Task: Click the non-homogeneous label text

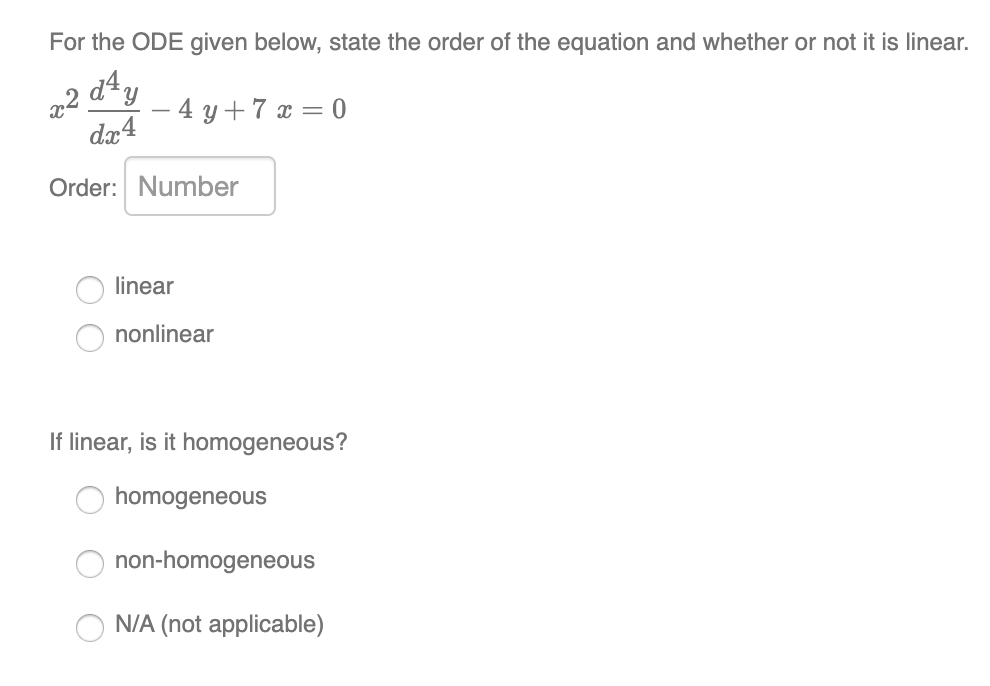Action: tap(215, 561)
